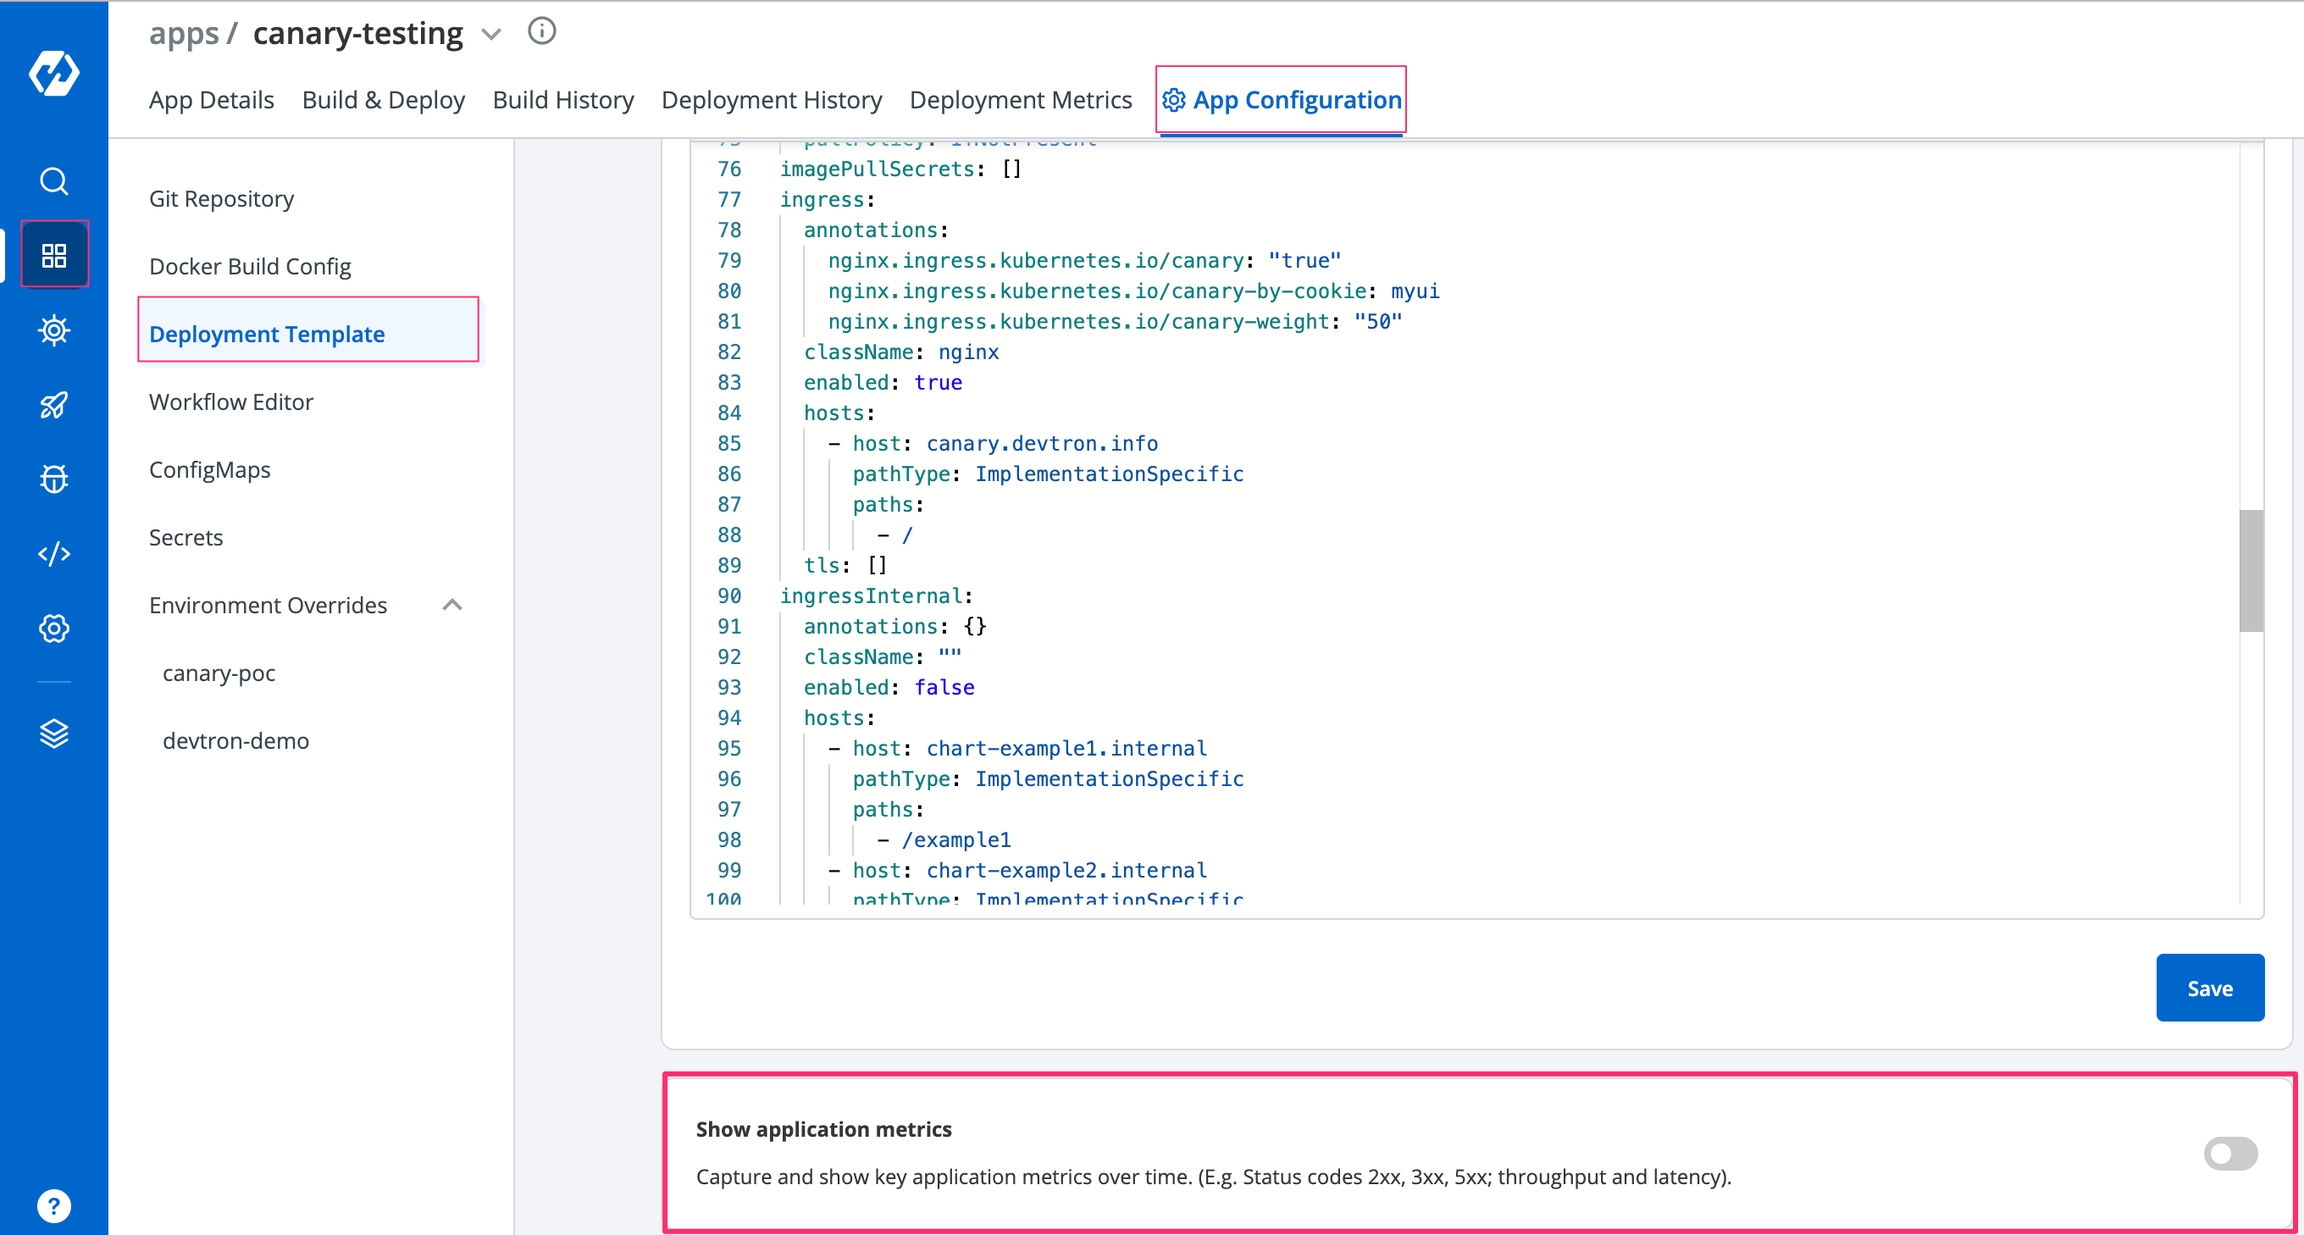Open search from the sidebar icon
Image resolution: width=2304 pixels, height=1235 pixels.
54,181
